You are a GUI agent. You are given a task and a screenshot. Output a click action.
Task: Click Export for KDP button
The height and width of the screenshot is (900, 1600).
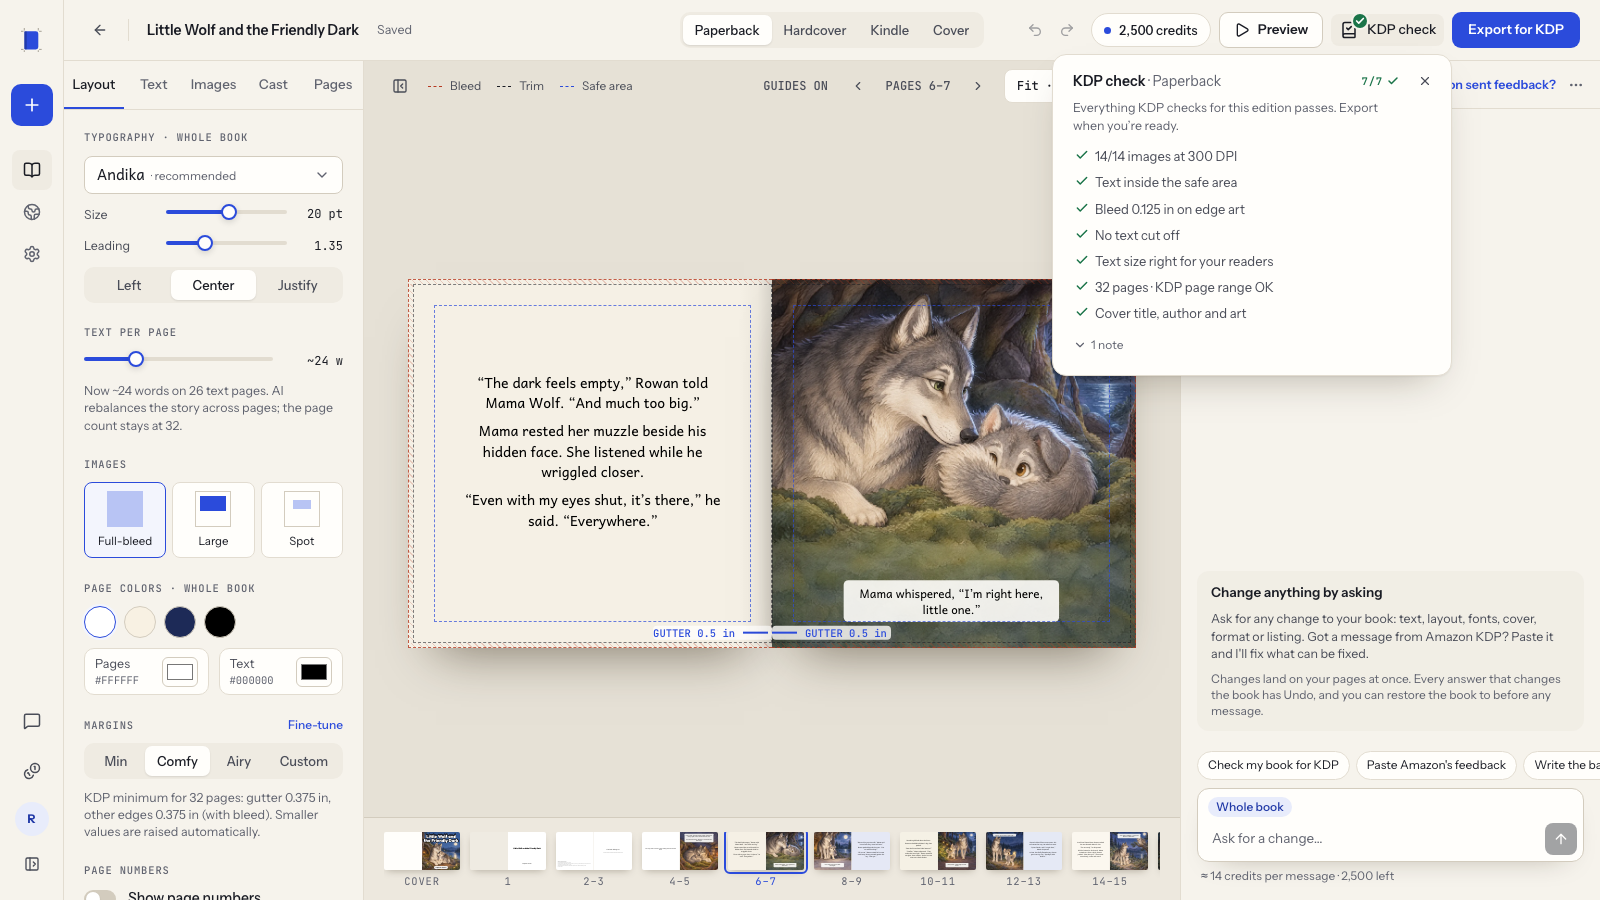pyautogui.click(x=1516, y=30)
